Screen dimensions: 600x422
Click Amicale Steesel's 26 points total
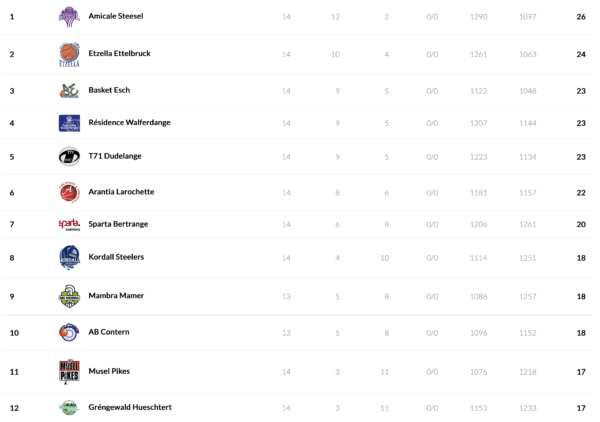click(581, 17)
